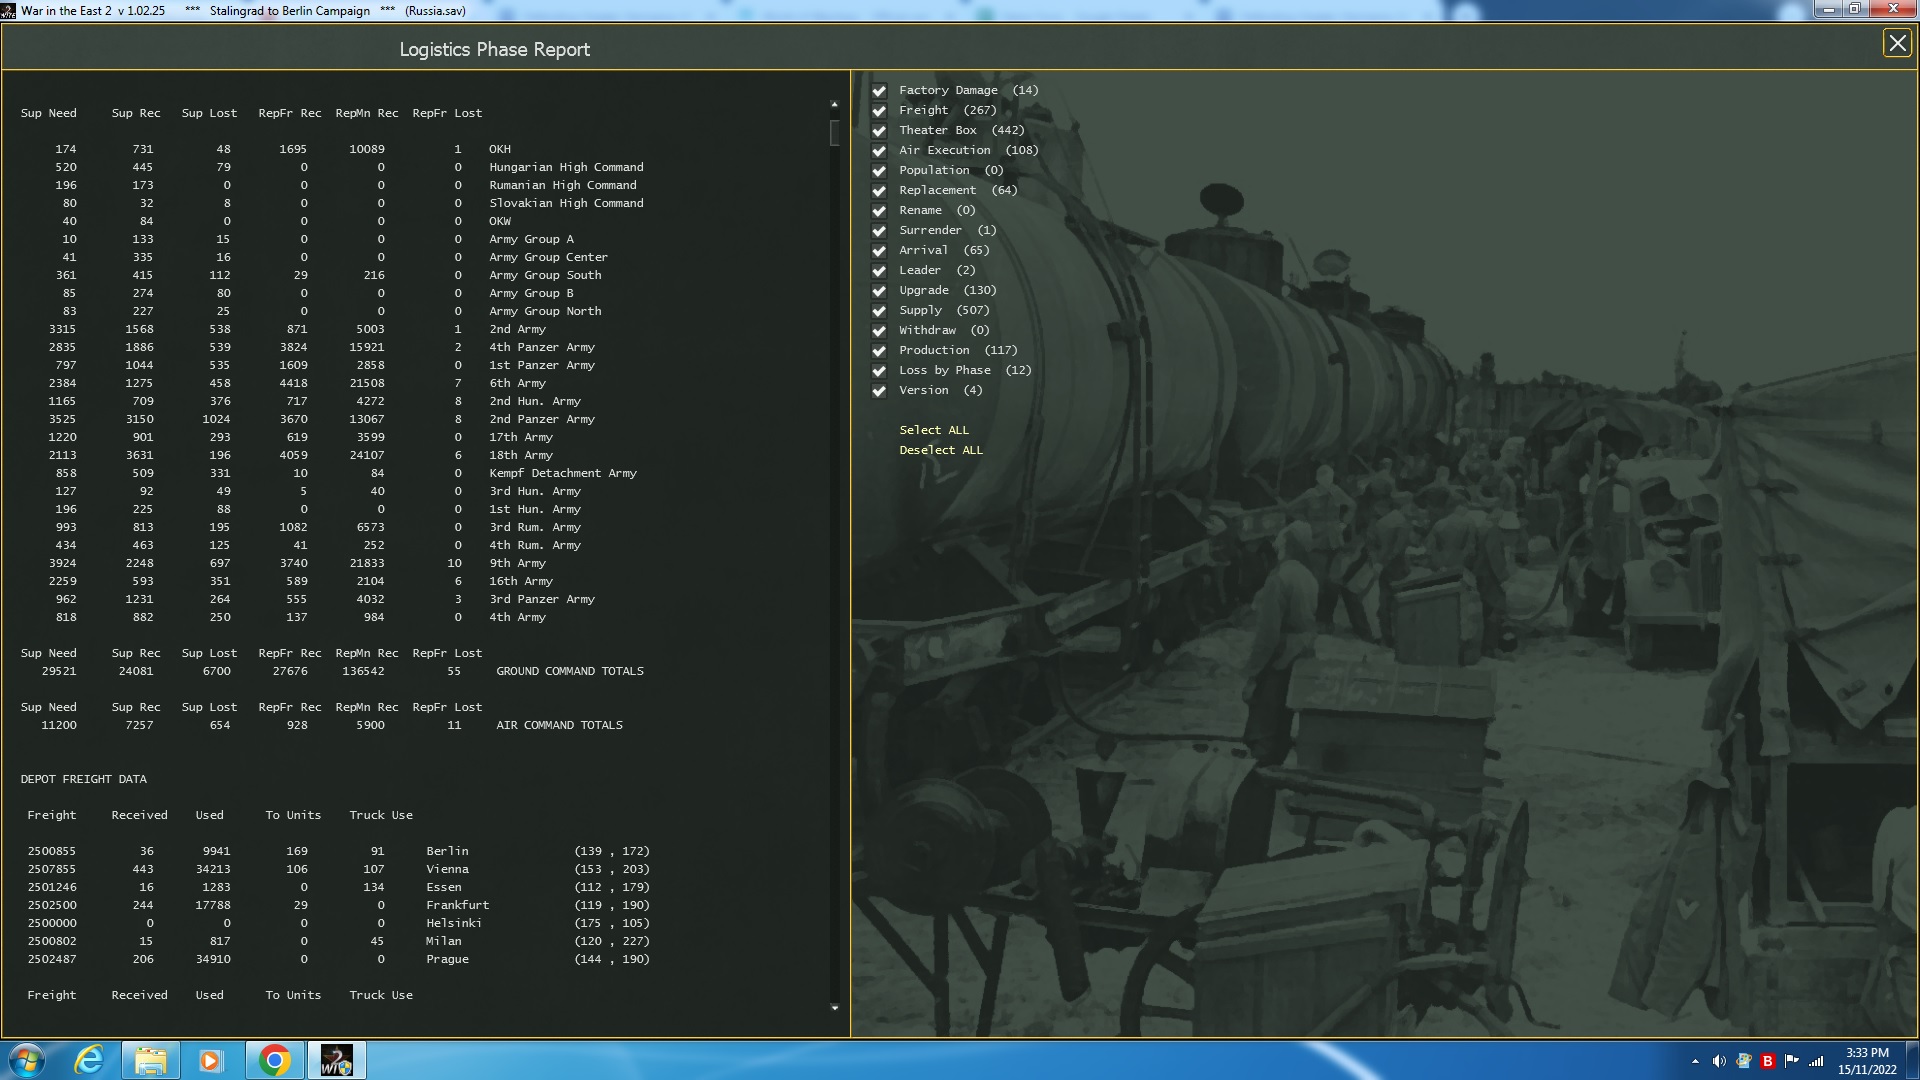Disable the Freight report category
The width and height of the screenshot is (1920, 1080).
tap(879, 110)
